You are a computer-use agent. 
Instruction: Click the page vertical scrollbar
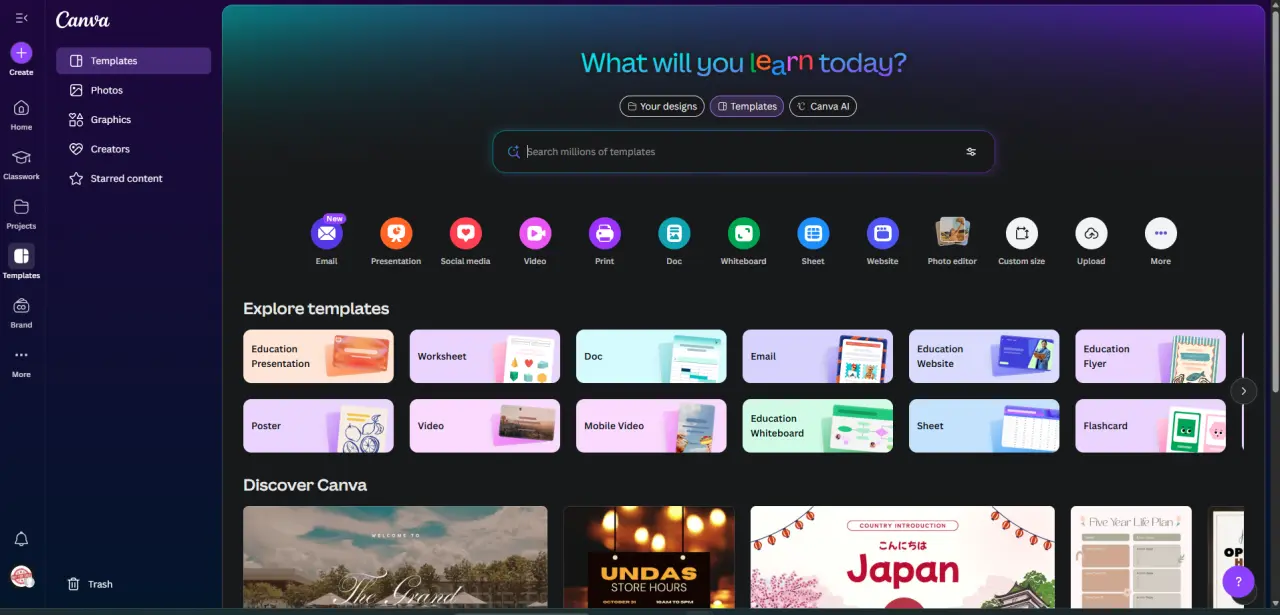pos(1274,200)
